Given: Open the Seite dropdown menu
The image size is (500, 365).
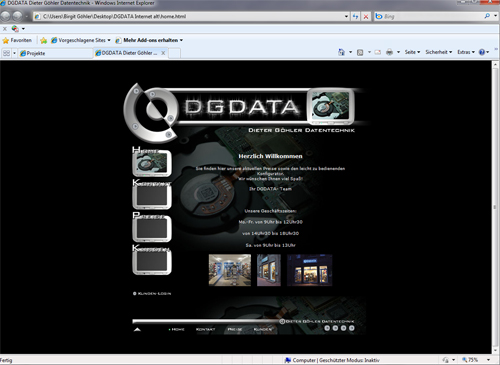Looking at the screenshot, I should [412, 52].
